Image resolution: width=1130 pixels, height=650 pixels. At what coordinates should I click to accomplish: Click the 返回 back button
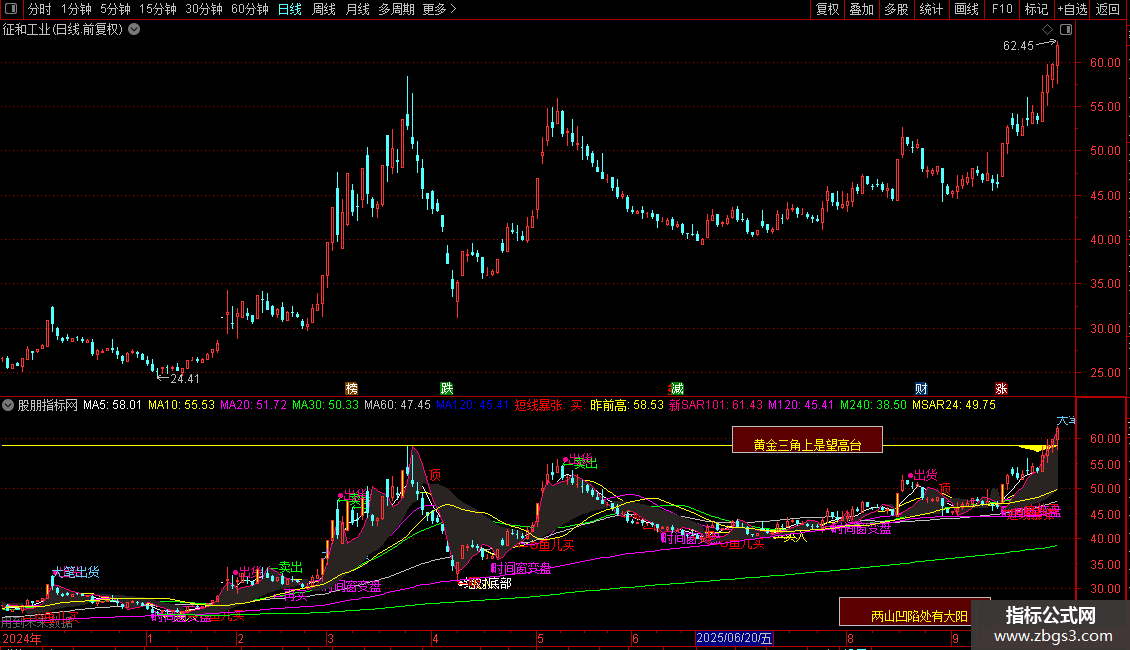click(1108, 10)
